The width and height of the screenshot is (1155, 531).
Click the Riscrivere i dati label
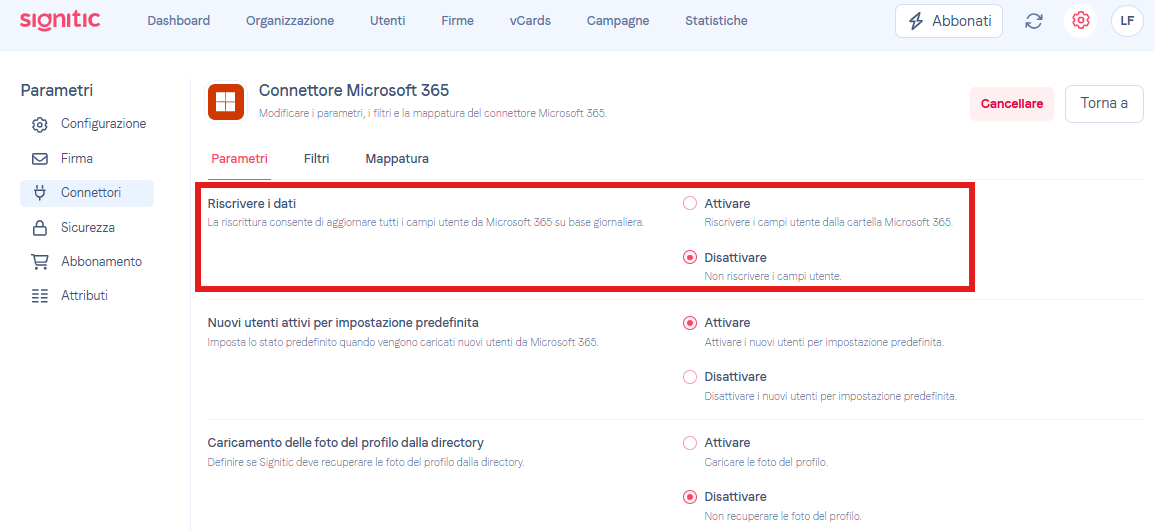pyautogui.click(x=251, y=203)
